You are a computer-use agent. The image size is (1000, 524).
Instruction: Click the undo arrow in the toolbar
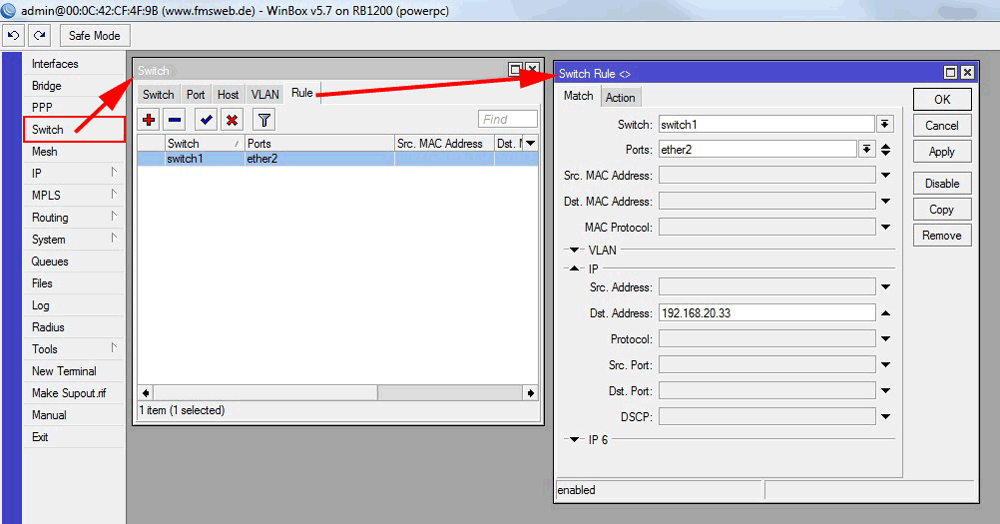tap(14, 35)
